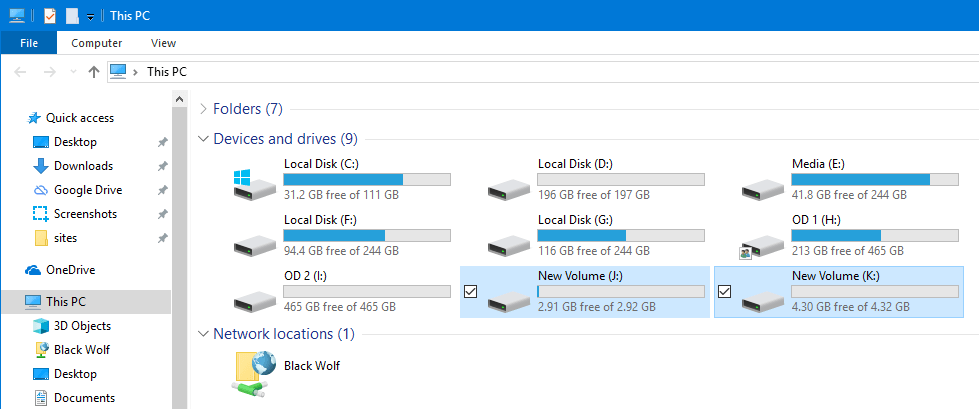Click the Local Disk (C:) usage bar

pyautogui.click(x=367, y=179)
